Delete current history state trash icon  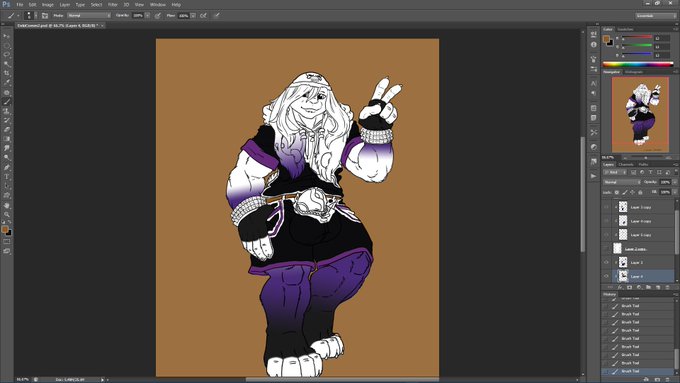pyautogui.click(x=668, y=379)
